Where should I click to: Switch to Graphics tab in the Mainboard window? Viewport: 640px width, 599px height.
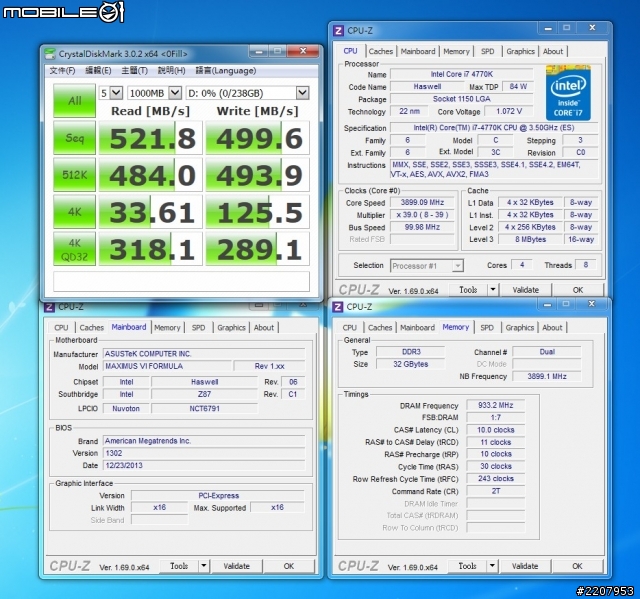point(231,328)
